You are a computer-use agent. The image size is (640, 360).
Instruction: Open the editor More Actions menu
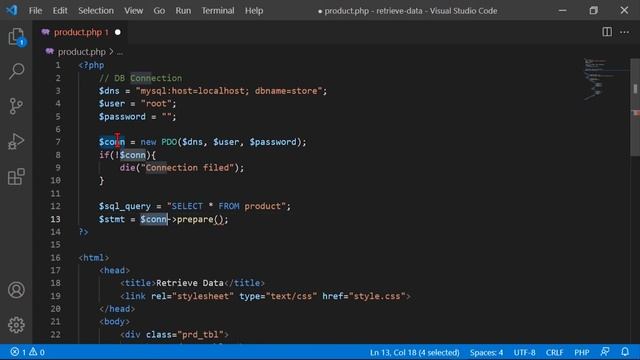point(624,32)
